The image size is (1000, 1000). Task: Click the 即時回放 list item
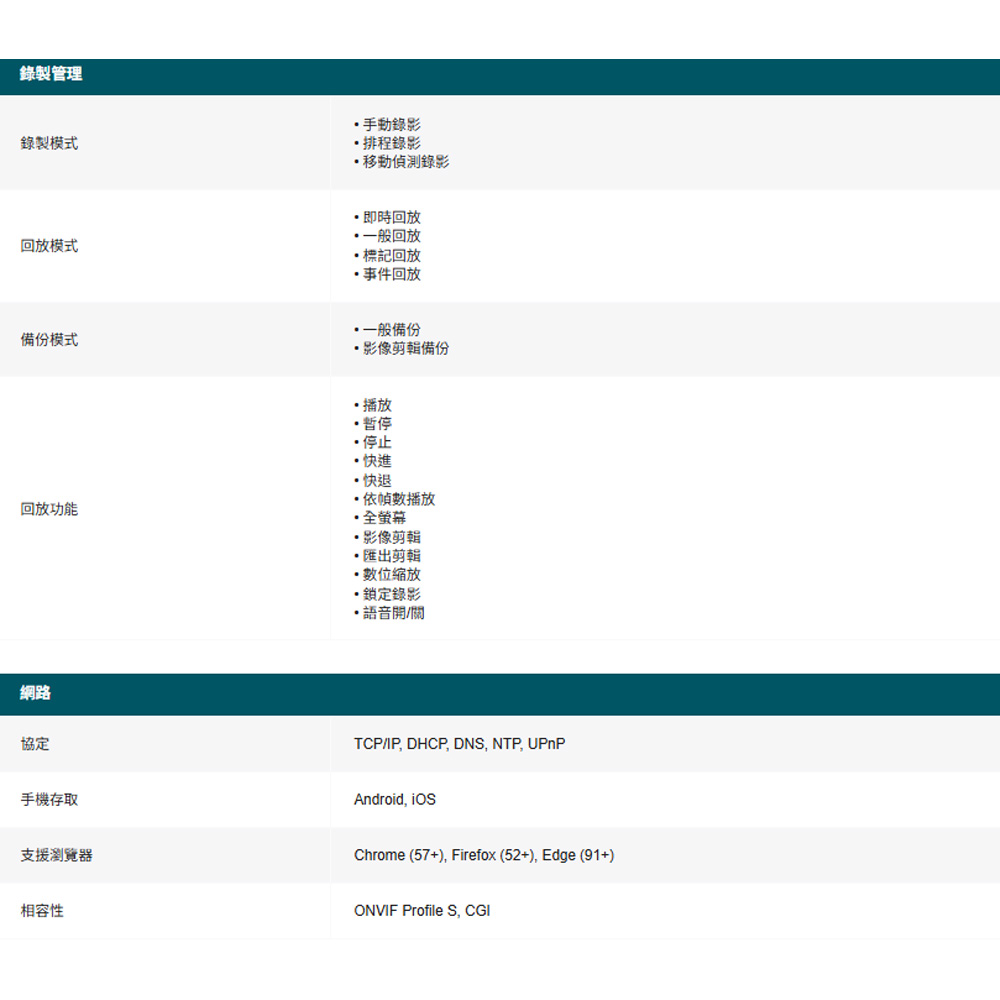(x=391, y=217)
